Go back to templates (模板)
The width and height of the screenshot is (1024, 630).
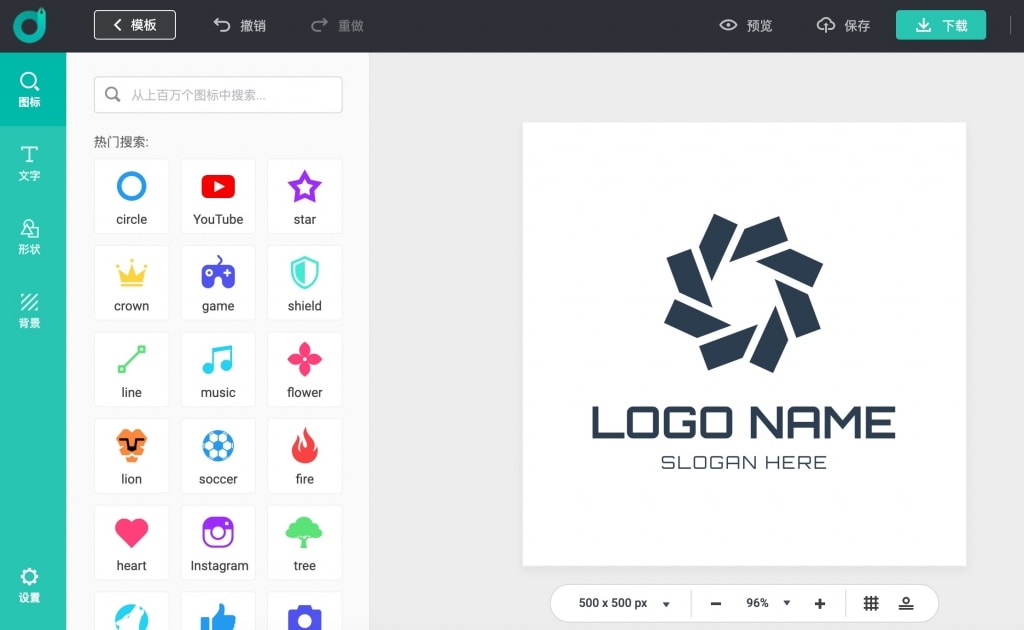[135, 25]
